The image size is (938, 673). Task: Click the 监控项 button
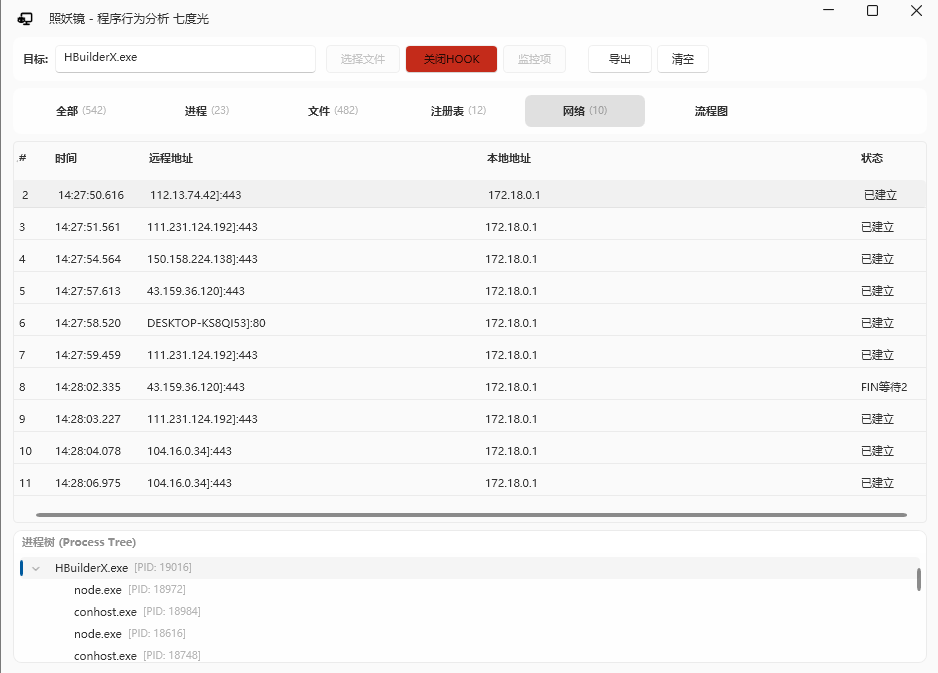point(534,59)
